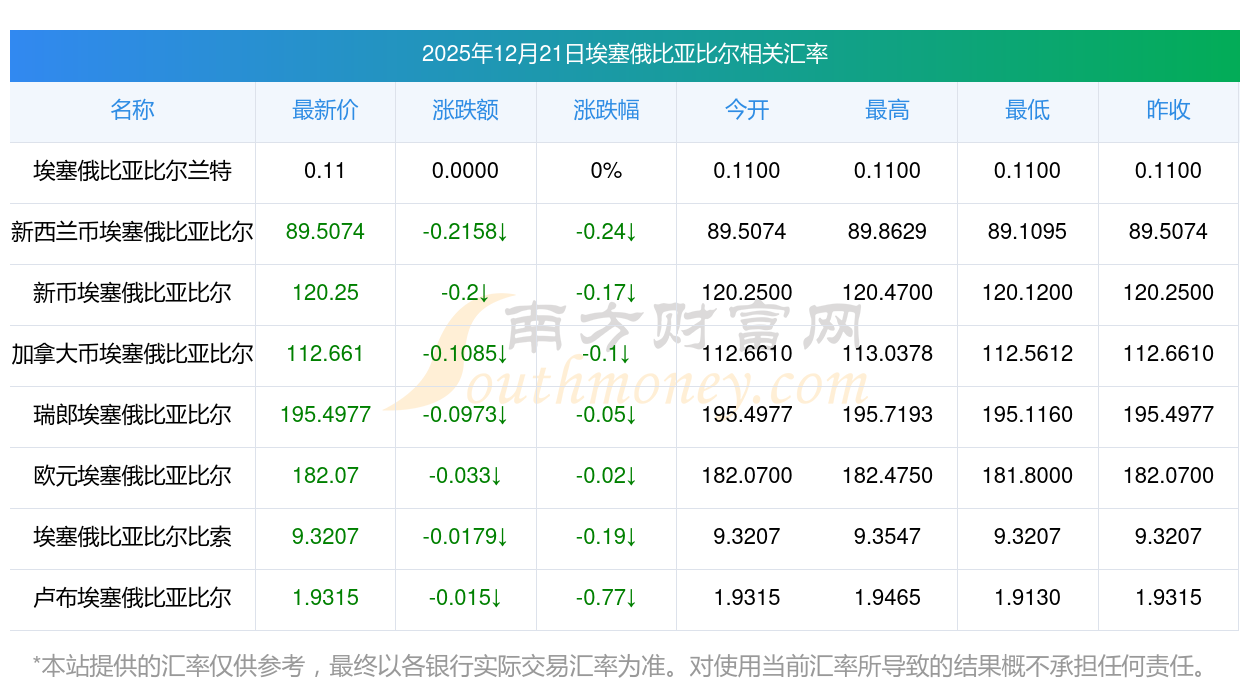Select the 涨跌幅 column header
The width and height of the screenshot is (1250, 697).
(x=606, y=110)
